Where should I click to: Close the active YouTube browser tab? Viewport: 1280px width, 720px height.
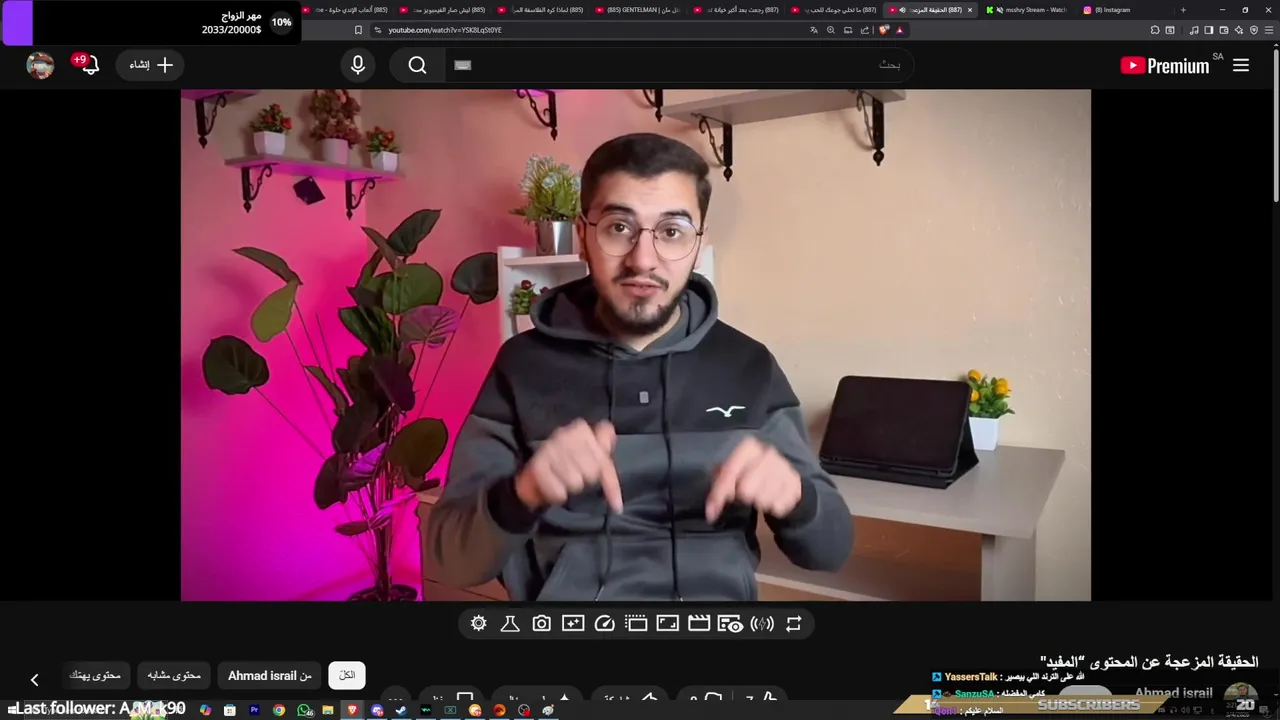(970, 10)
